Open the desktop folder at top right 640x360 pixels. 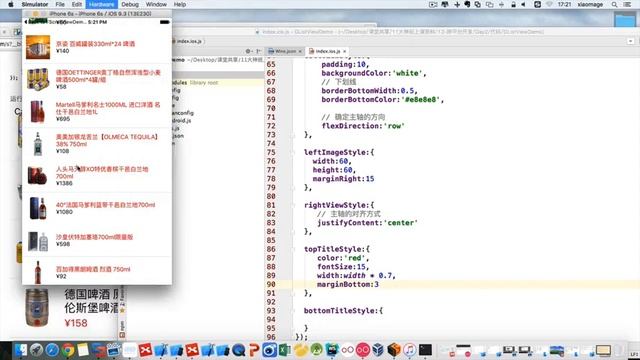625,19
